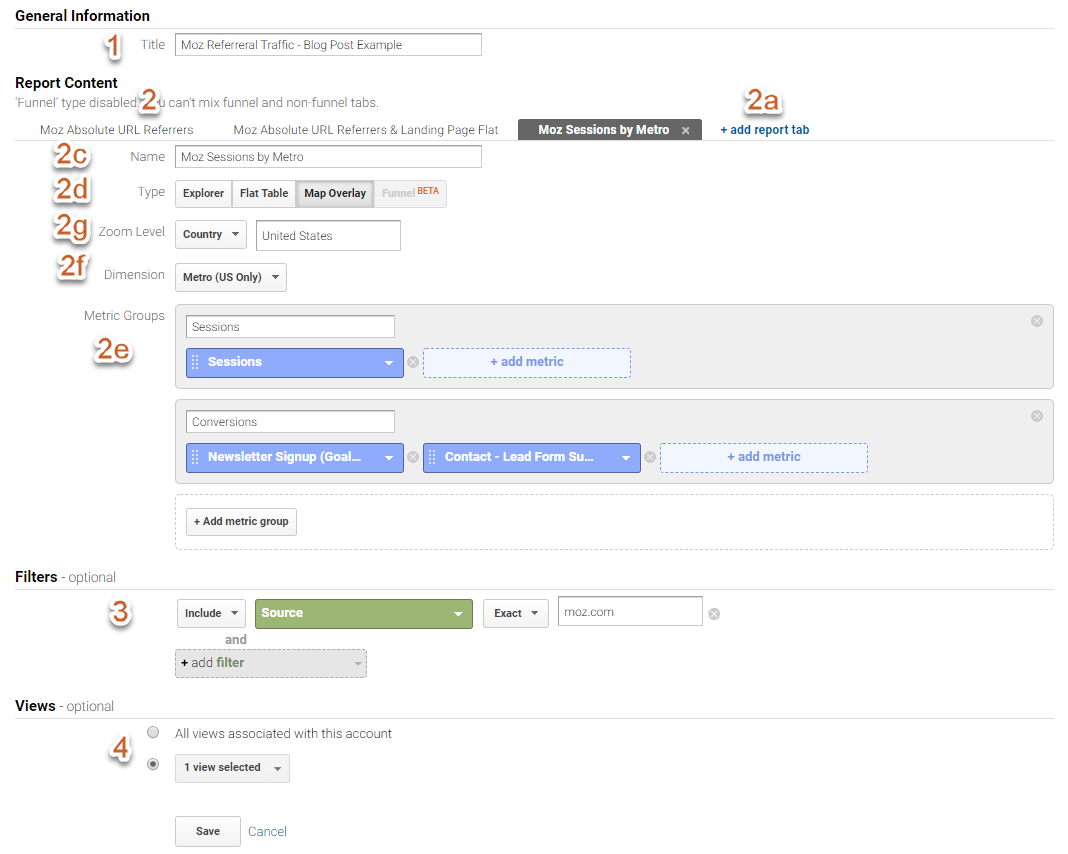Select All views associated with this account

click(x=153, y=732)
